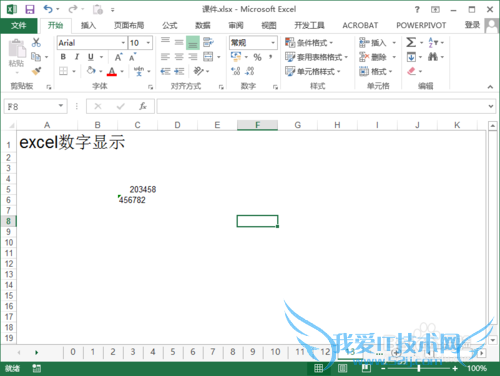Toggle wrap text icon
Screen dimensions: 500x376
click(208, 42)
